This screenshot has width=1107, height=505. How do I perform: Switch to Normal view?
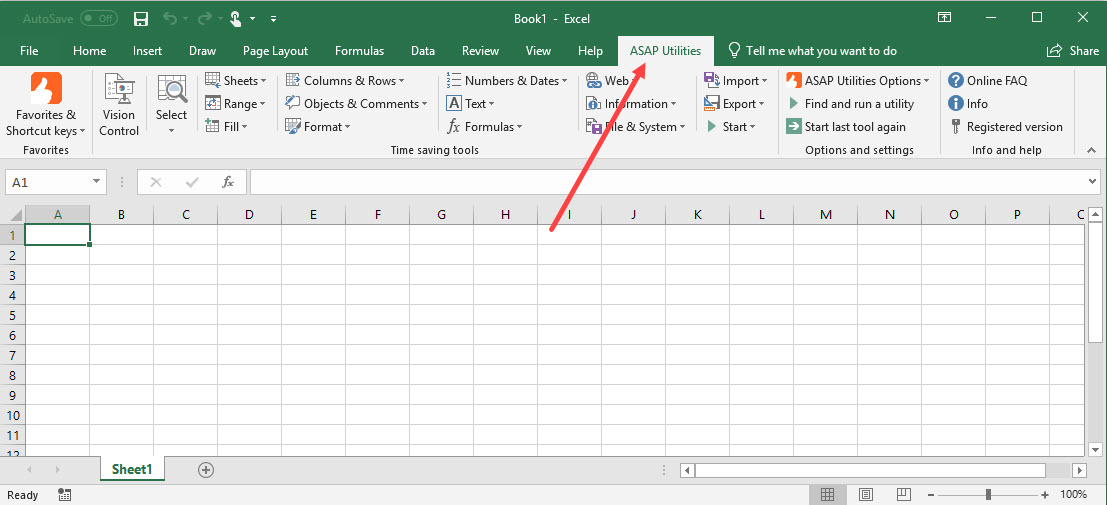tap(828, 494)
